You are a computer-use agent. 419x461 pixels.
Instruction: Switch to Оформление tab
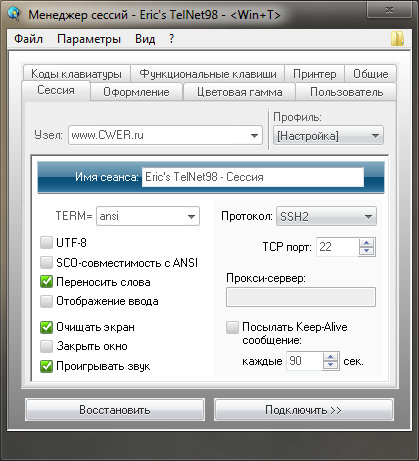click(136, 92)
